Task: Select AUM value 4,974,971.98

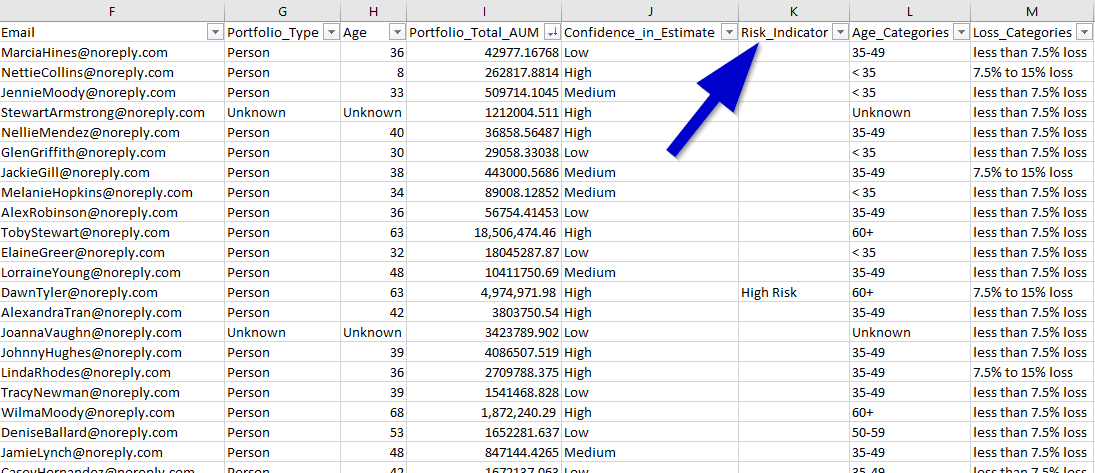Action: point(483,293)
